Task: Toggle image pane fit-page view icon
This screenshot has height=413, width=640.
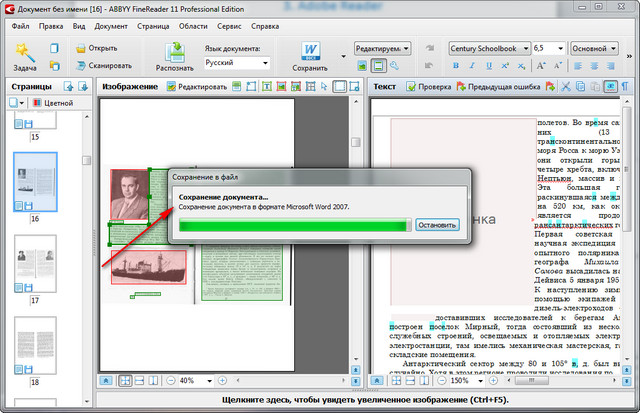Action: [125, 381]
